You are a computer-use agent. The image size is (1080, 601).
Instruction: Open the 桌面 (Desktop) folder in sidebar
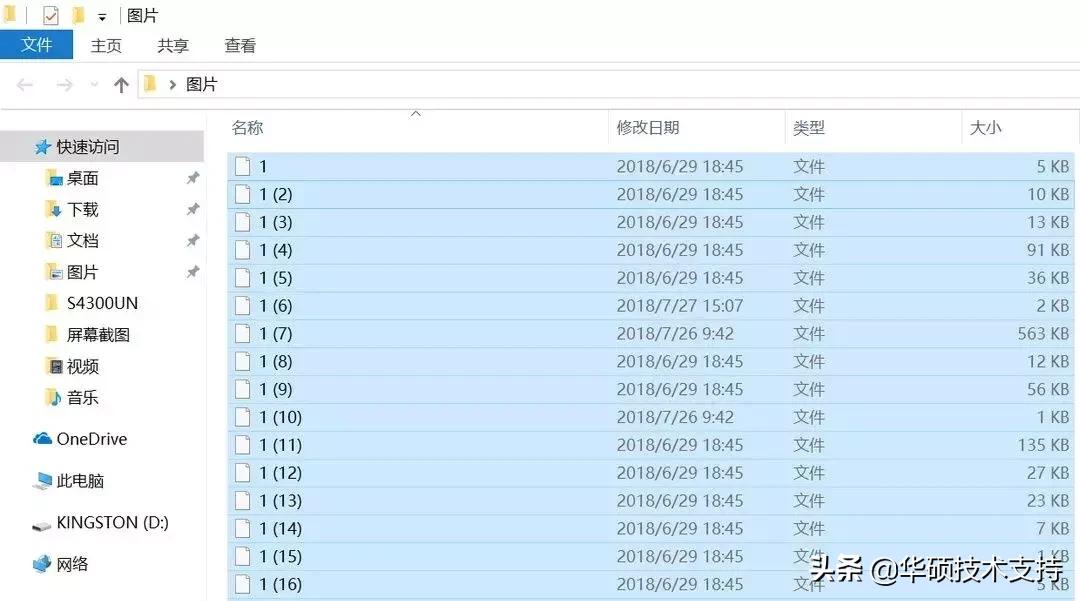(82, 178)
